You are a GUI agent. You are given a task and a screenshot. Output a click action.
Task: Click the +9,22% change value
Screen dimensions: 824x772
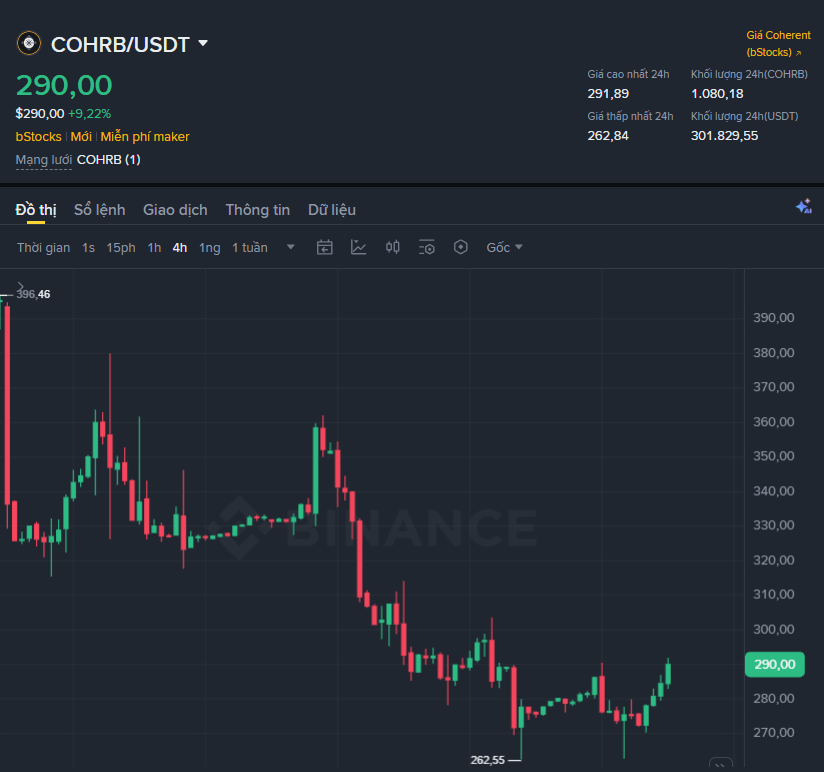pyautogui.click(x=89, y=114)
